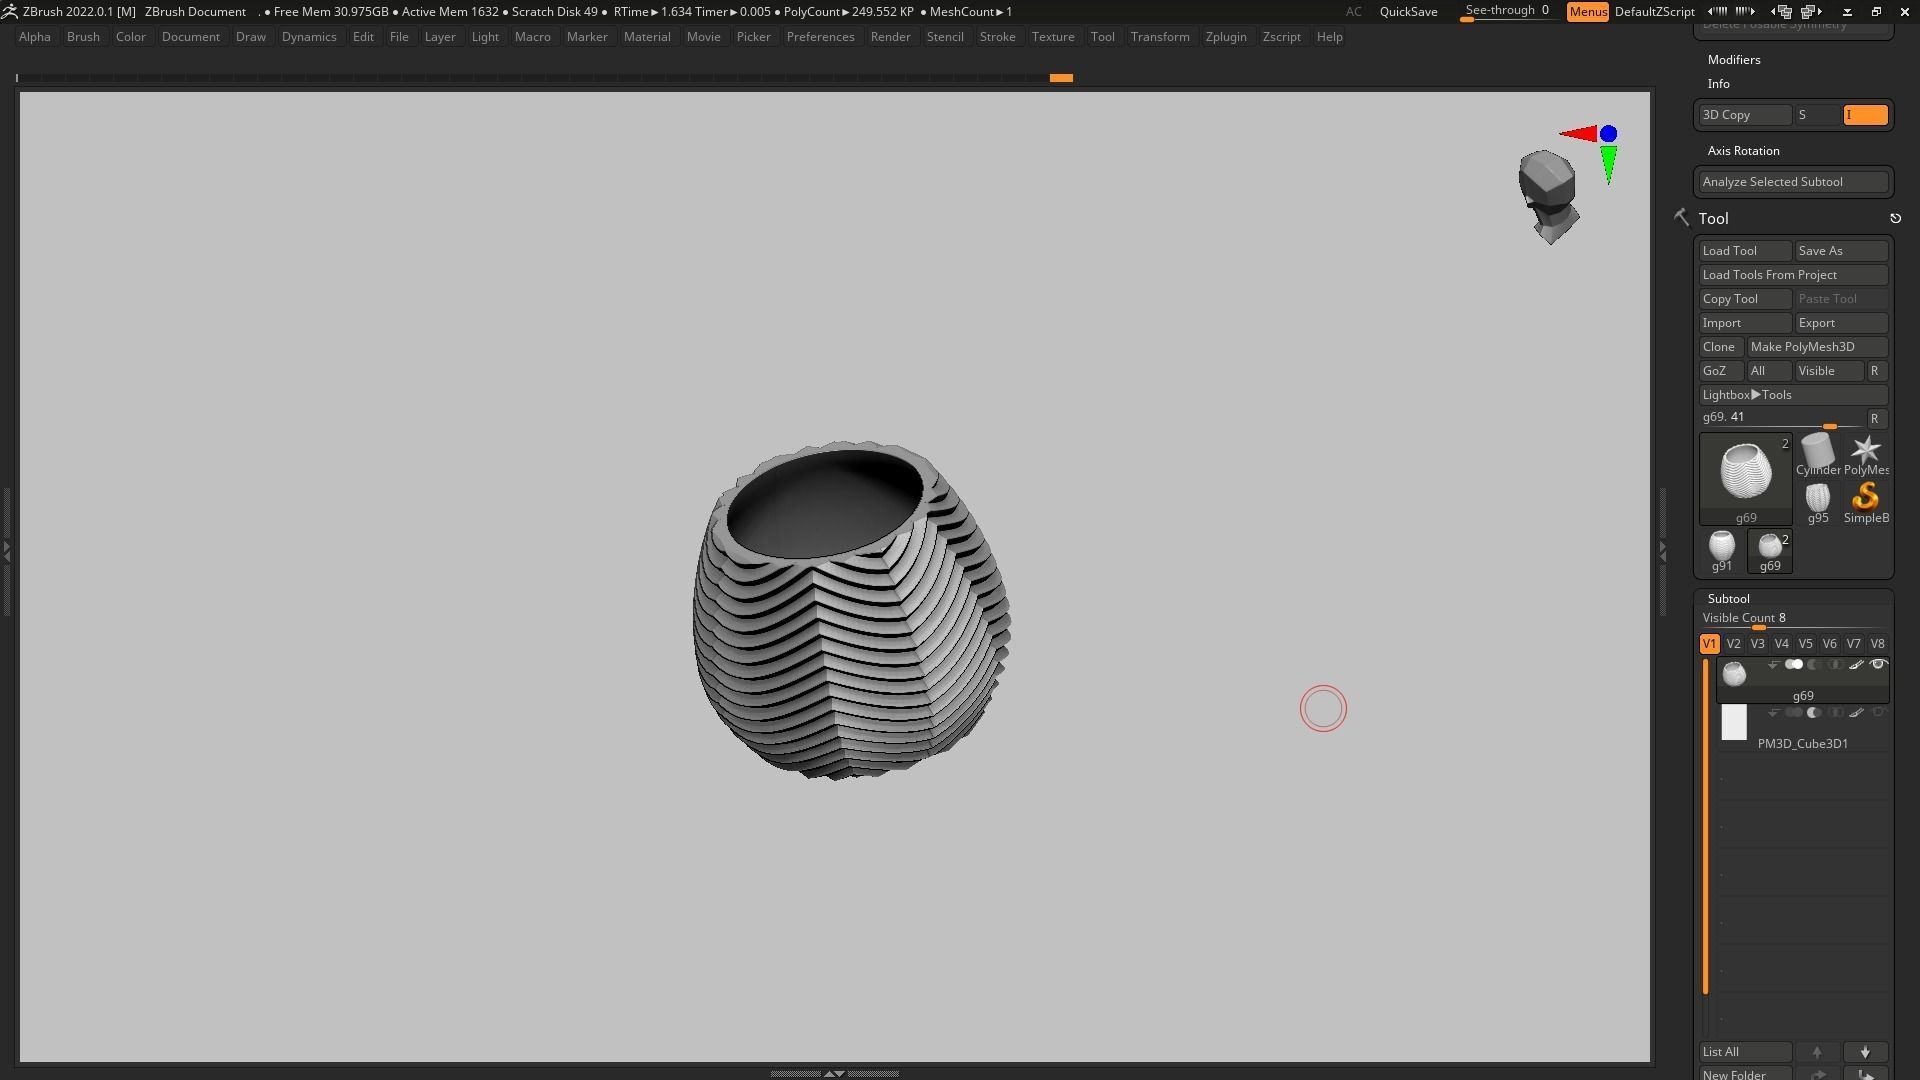Viewport: 1920px width, 1080px height.
Task: Open the Zplugin menu
Action: (x=1225, y=37)
